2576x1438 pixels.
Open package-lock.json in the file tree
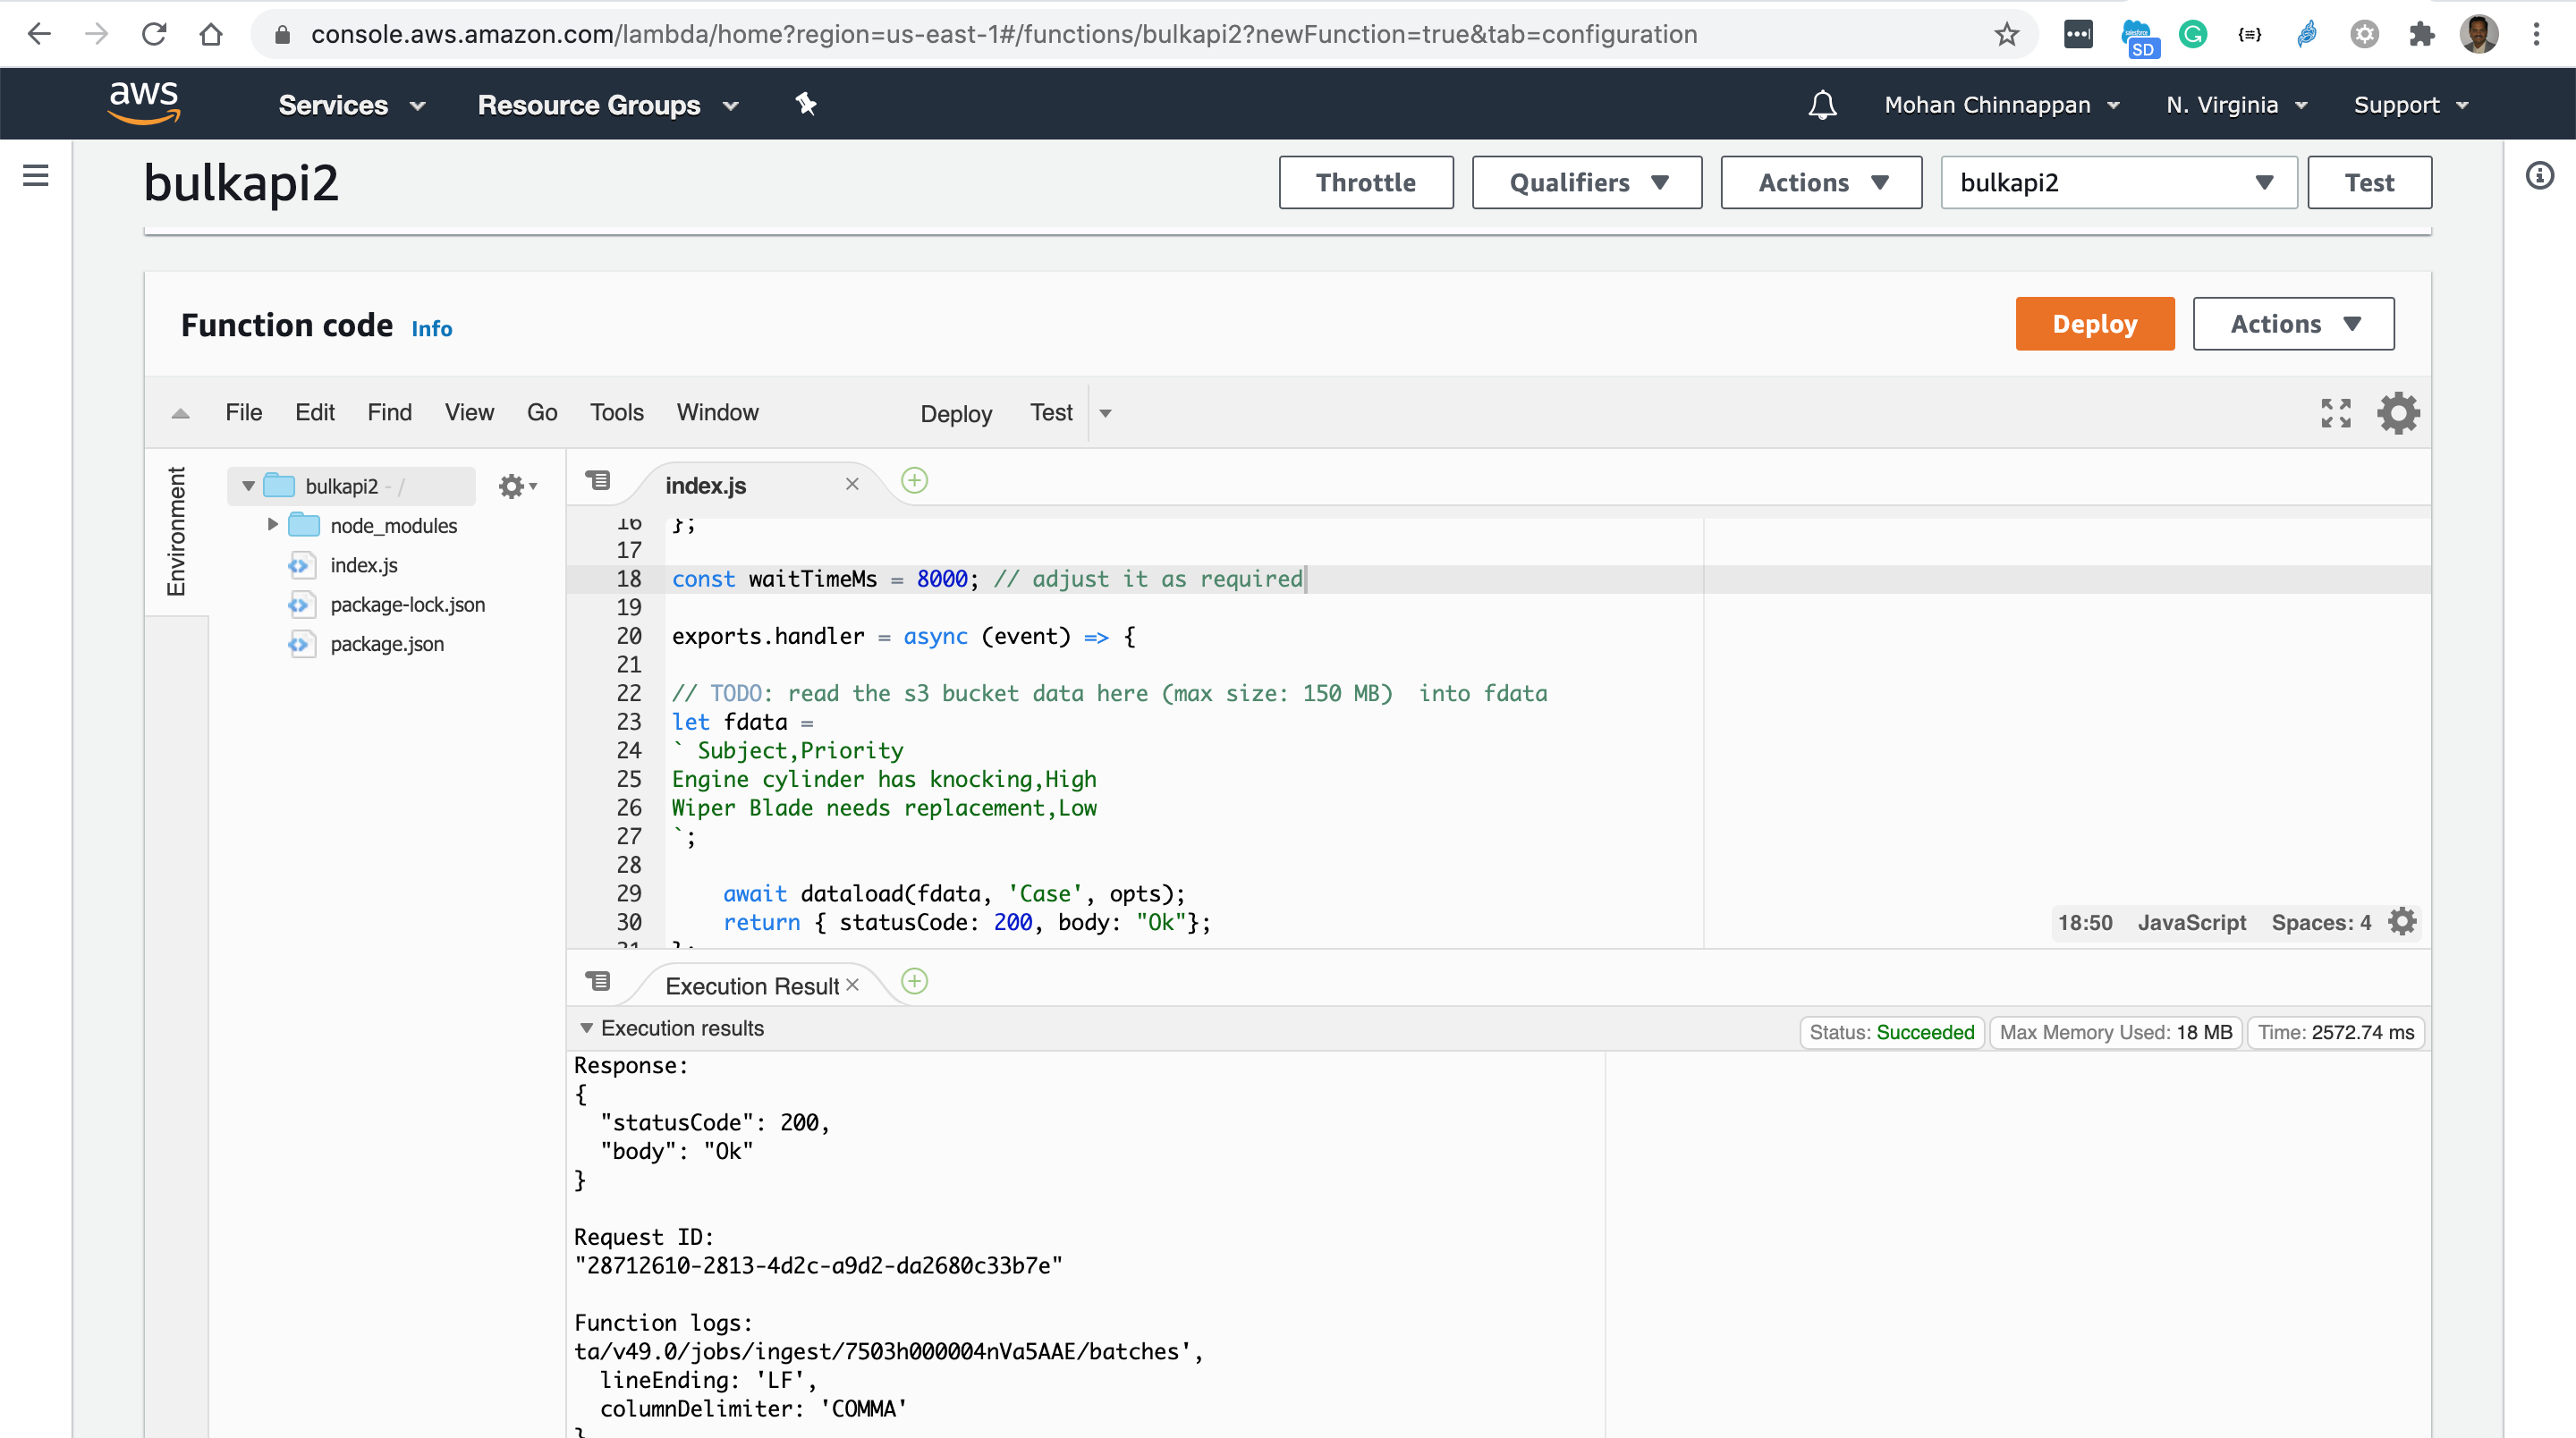click(407, 604)
